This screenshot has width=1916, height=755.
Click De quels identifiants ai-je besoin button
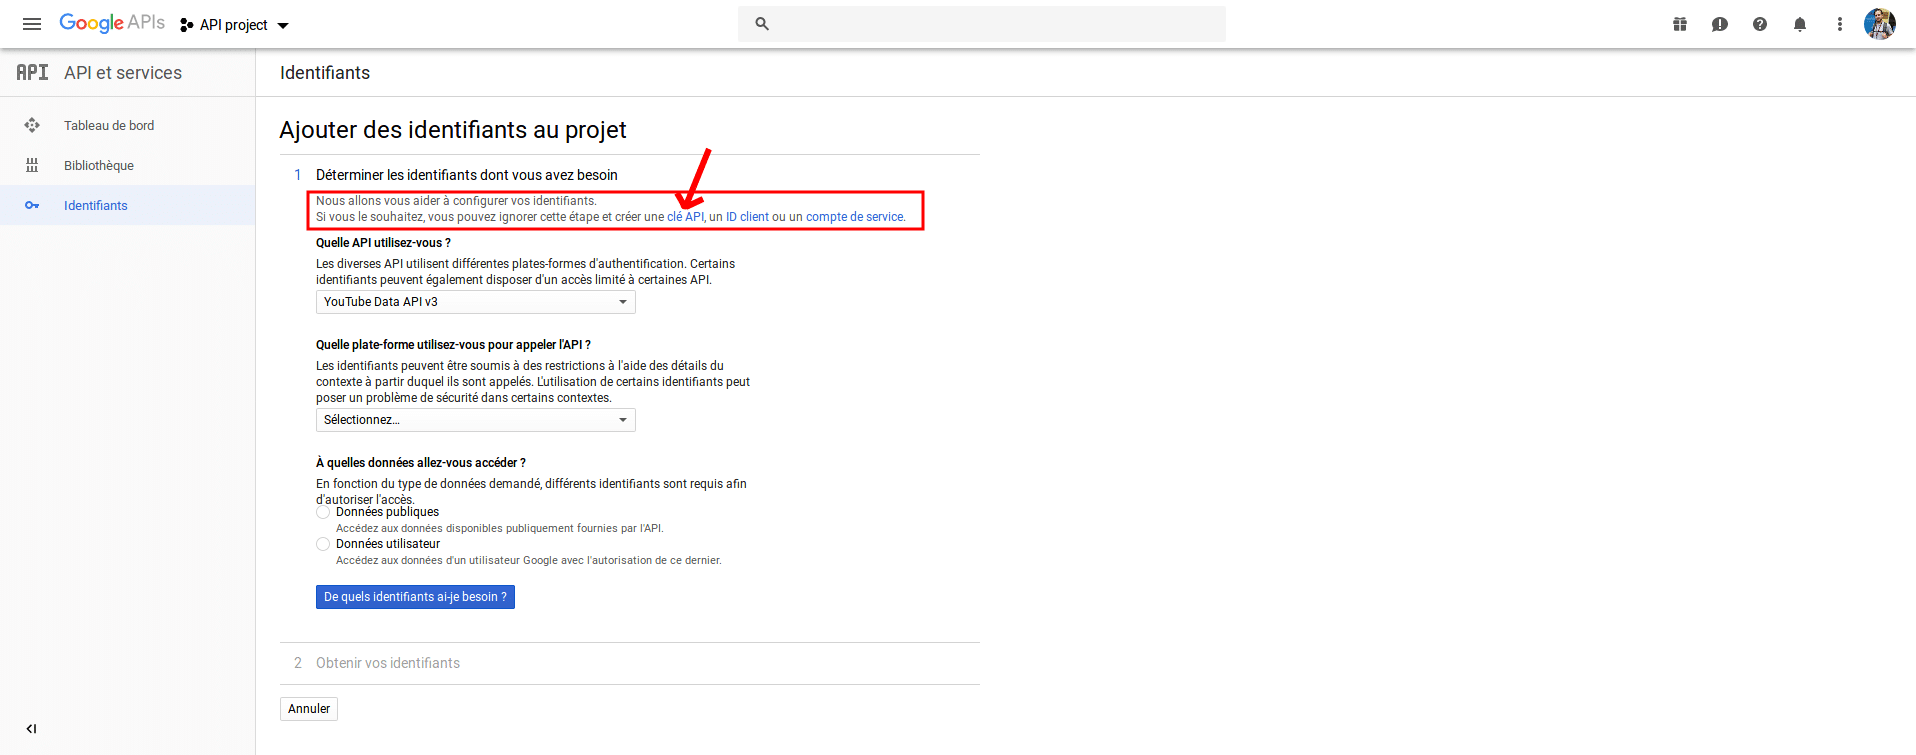tap(415, 597)
